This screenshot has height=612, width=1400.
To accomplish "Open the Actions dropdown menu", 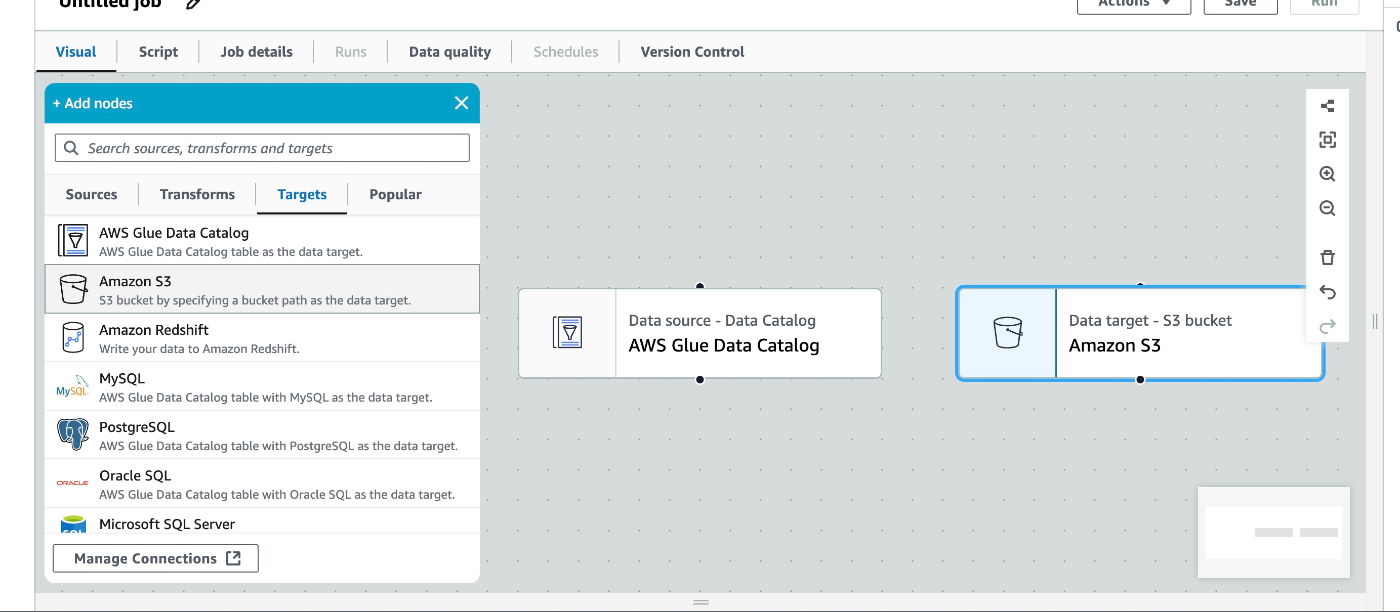I will pos(1134,4).
